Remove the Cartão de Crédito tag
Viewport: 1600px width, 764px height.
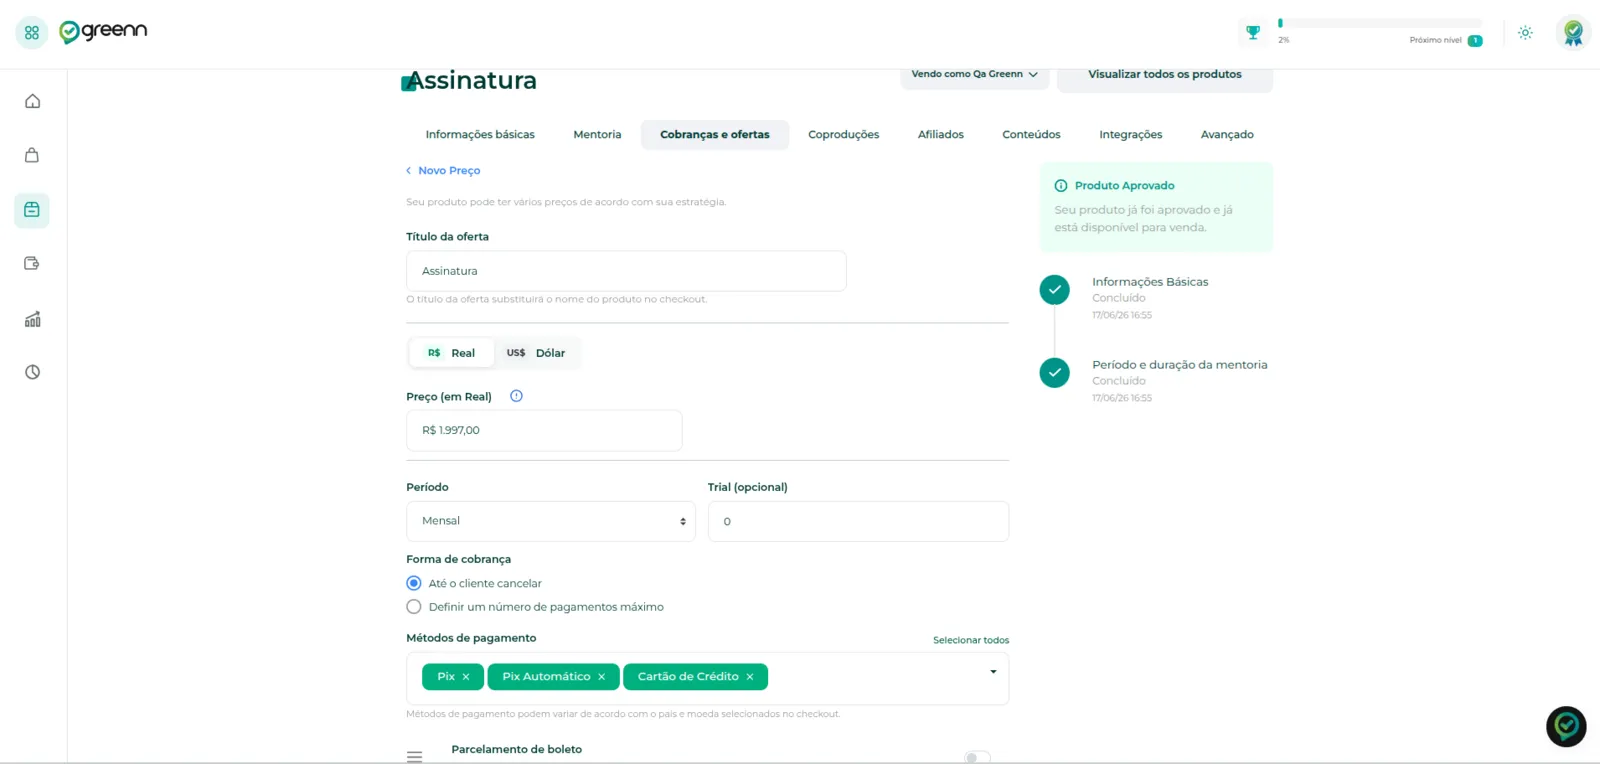coord(750,677)
